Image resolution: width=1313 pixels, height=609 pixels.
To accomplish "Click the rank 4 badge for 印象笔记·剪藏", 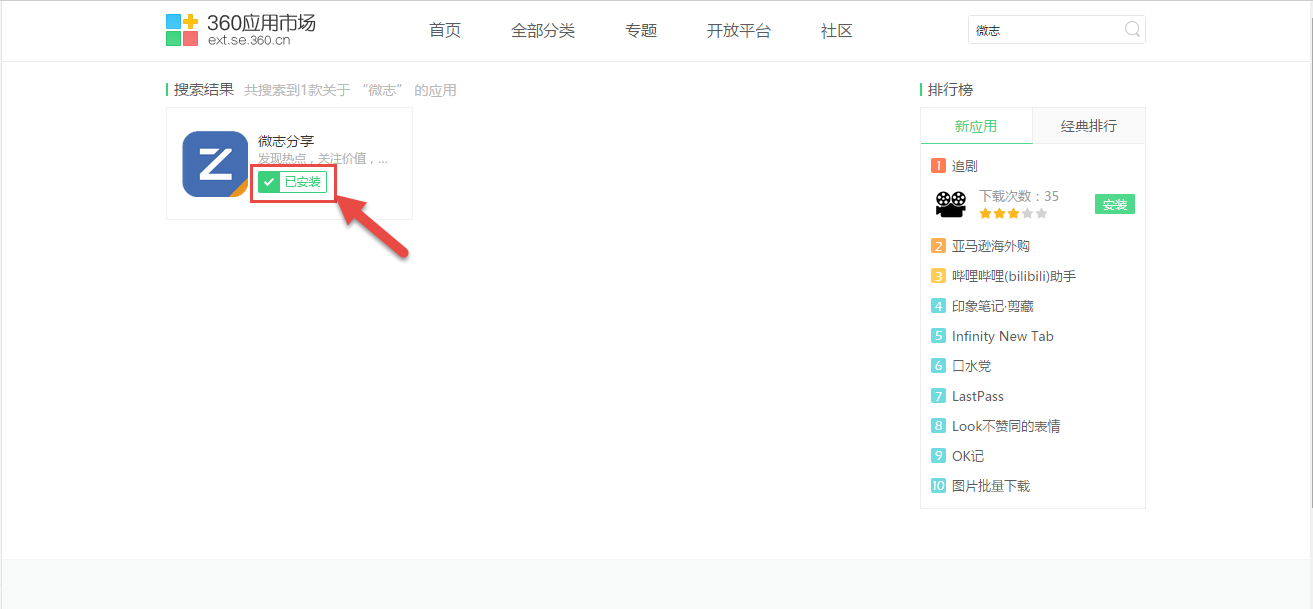I will pos(938,306).
